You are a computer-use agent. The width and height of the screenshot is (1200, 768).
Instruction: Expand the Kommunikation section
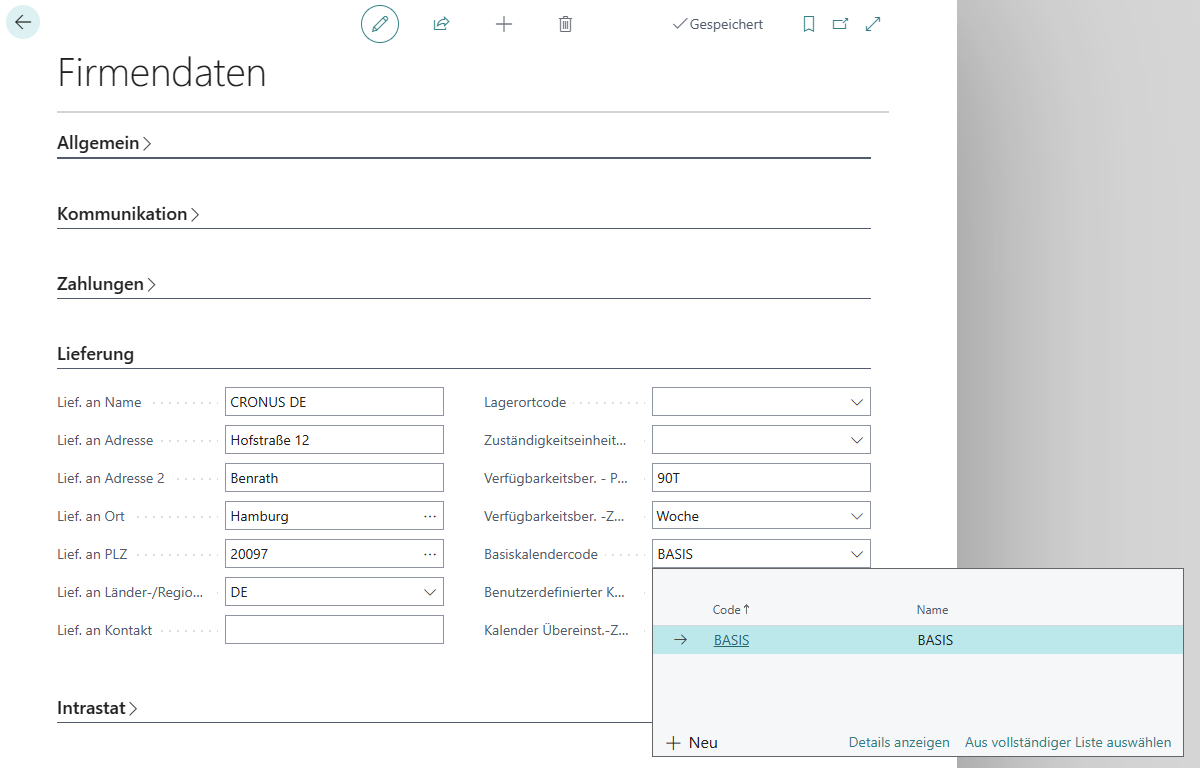128,214
